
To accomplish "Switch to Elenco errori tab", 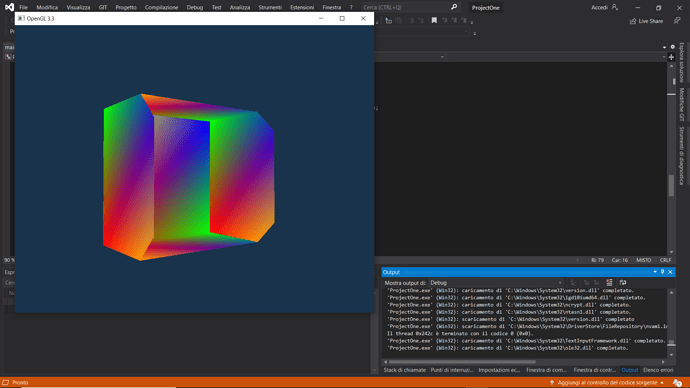I will point(658,370).
